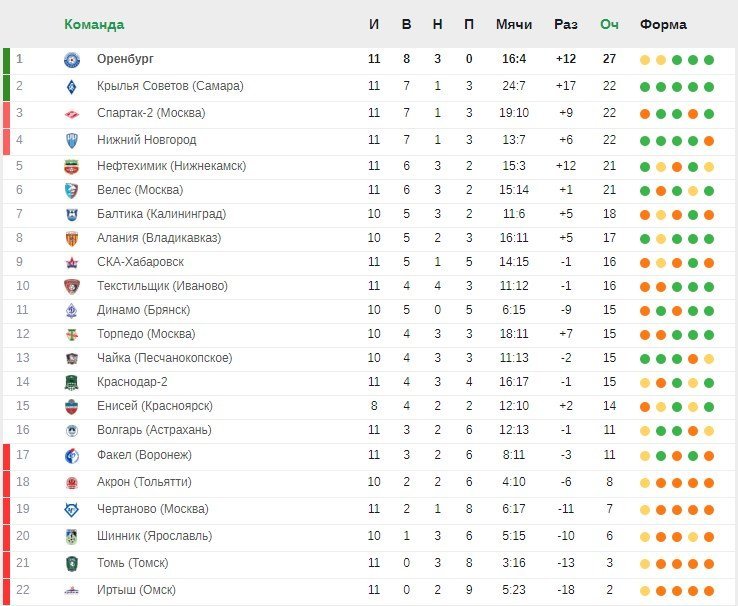This screenshot has height=606, width=738.
Task: Click Акрон's first yellow form dot
Action: click(645, 483)
